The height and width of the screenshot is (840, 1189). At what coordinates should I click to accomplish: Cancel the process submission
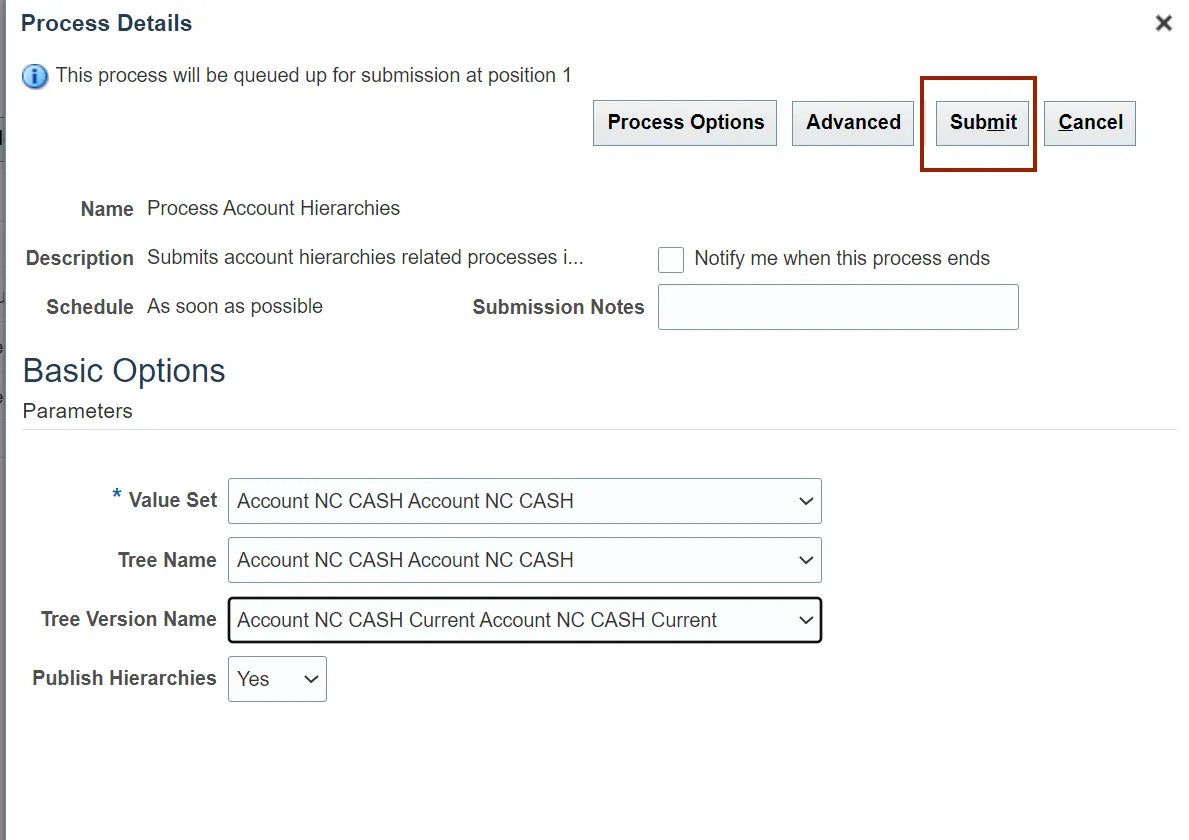pyautogui.click(x=1090, y=123)
